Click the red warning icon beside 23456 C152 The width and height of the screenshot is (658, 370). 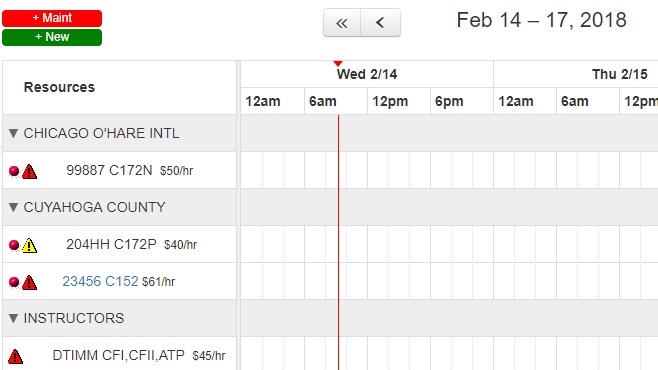click(29, 282)
